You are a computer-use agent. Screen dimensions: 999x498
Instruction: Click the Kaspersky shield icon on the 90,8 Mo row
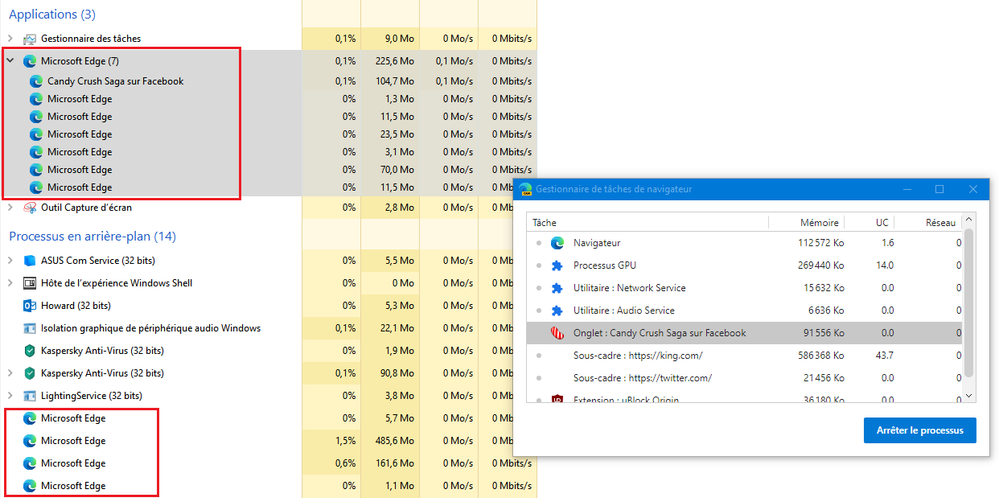29,373
